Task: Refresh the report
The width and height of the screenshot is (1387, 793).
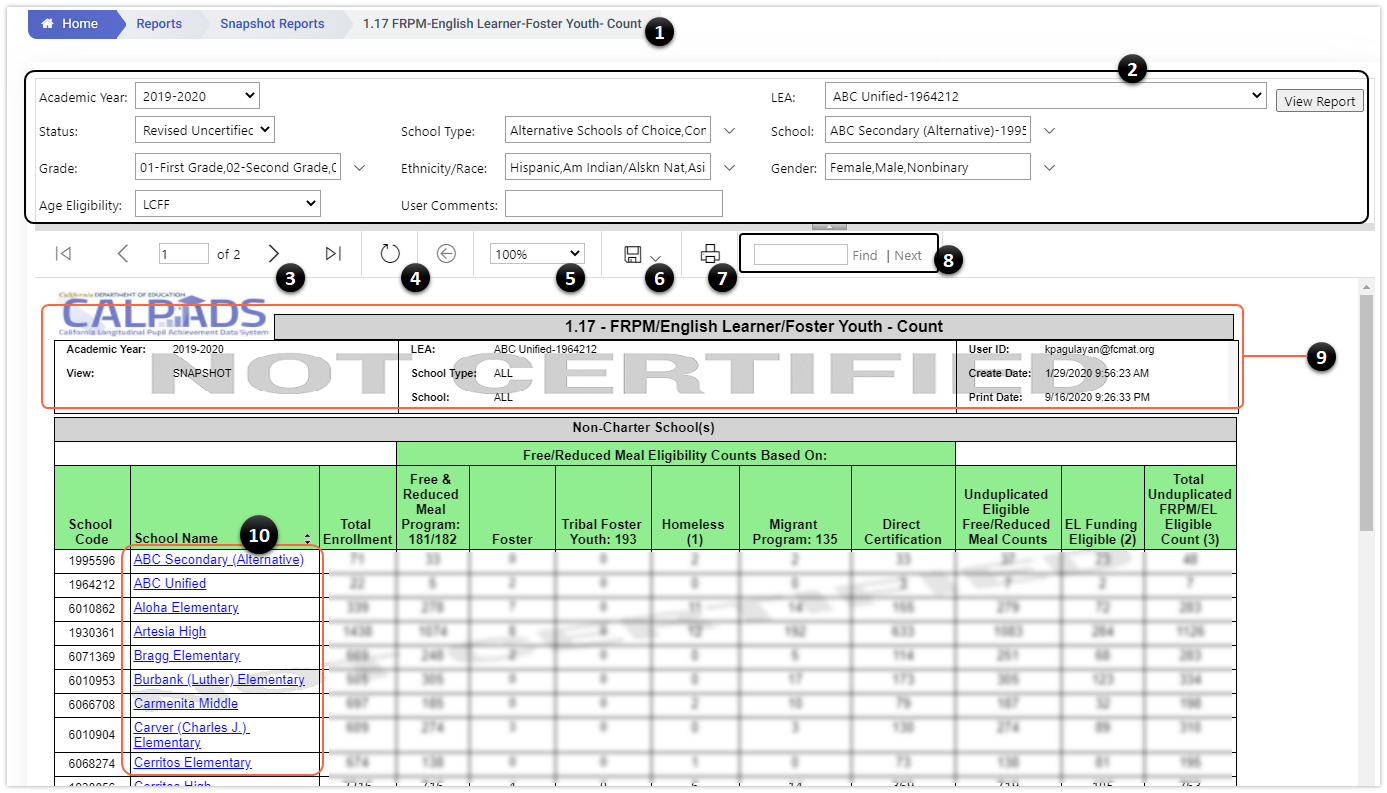Action: 390,254
